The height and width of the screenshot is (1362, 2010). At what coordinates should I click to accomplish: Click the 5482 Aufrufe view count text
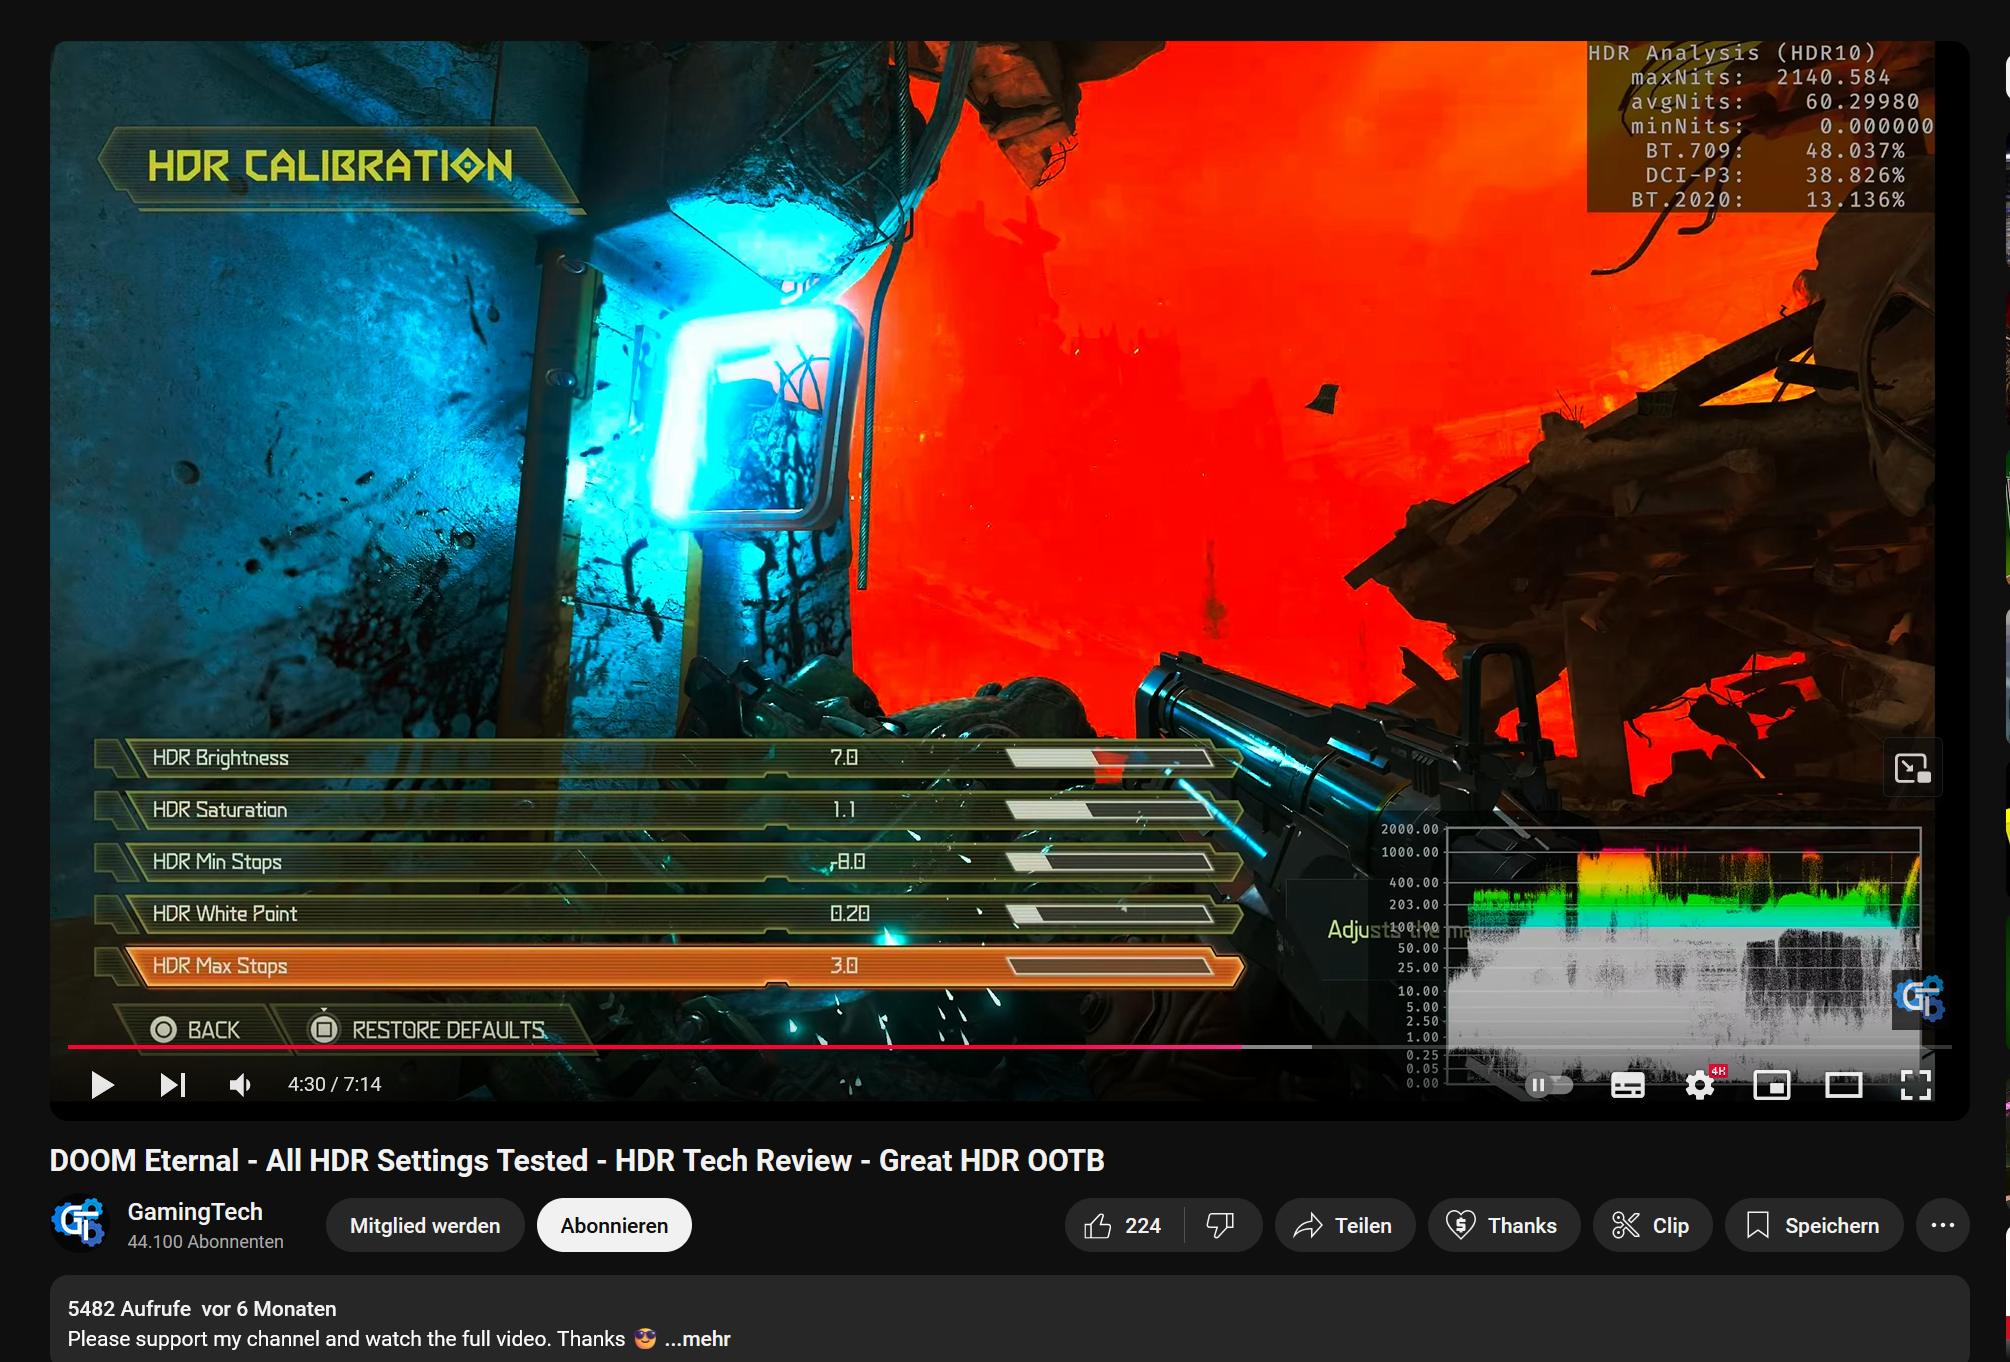pos(129,1309)
